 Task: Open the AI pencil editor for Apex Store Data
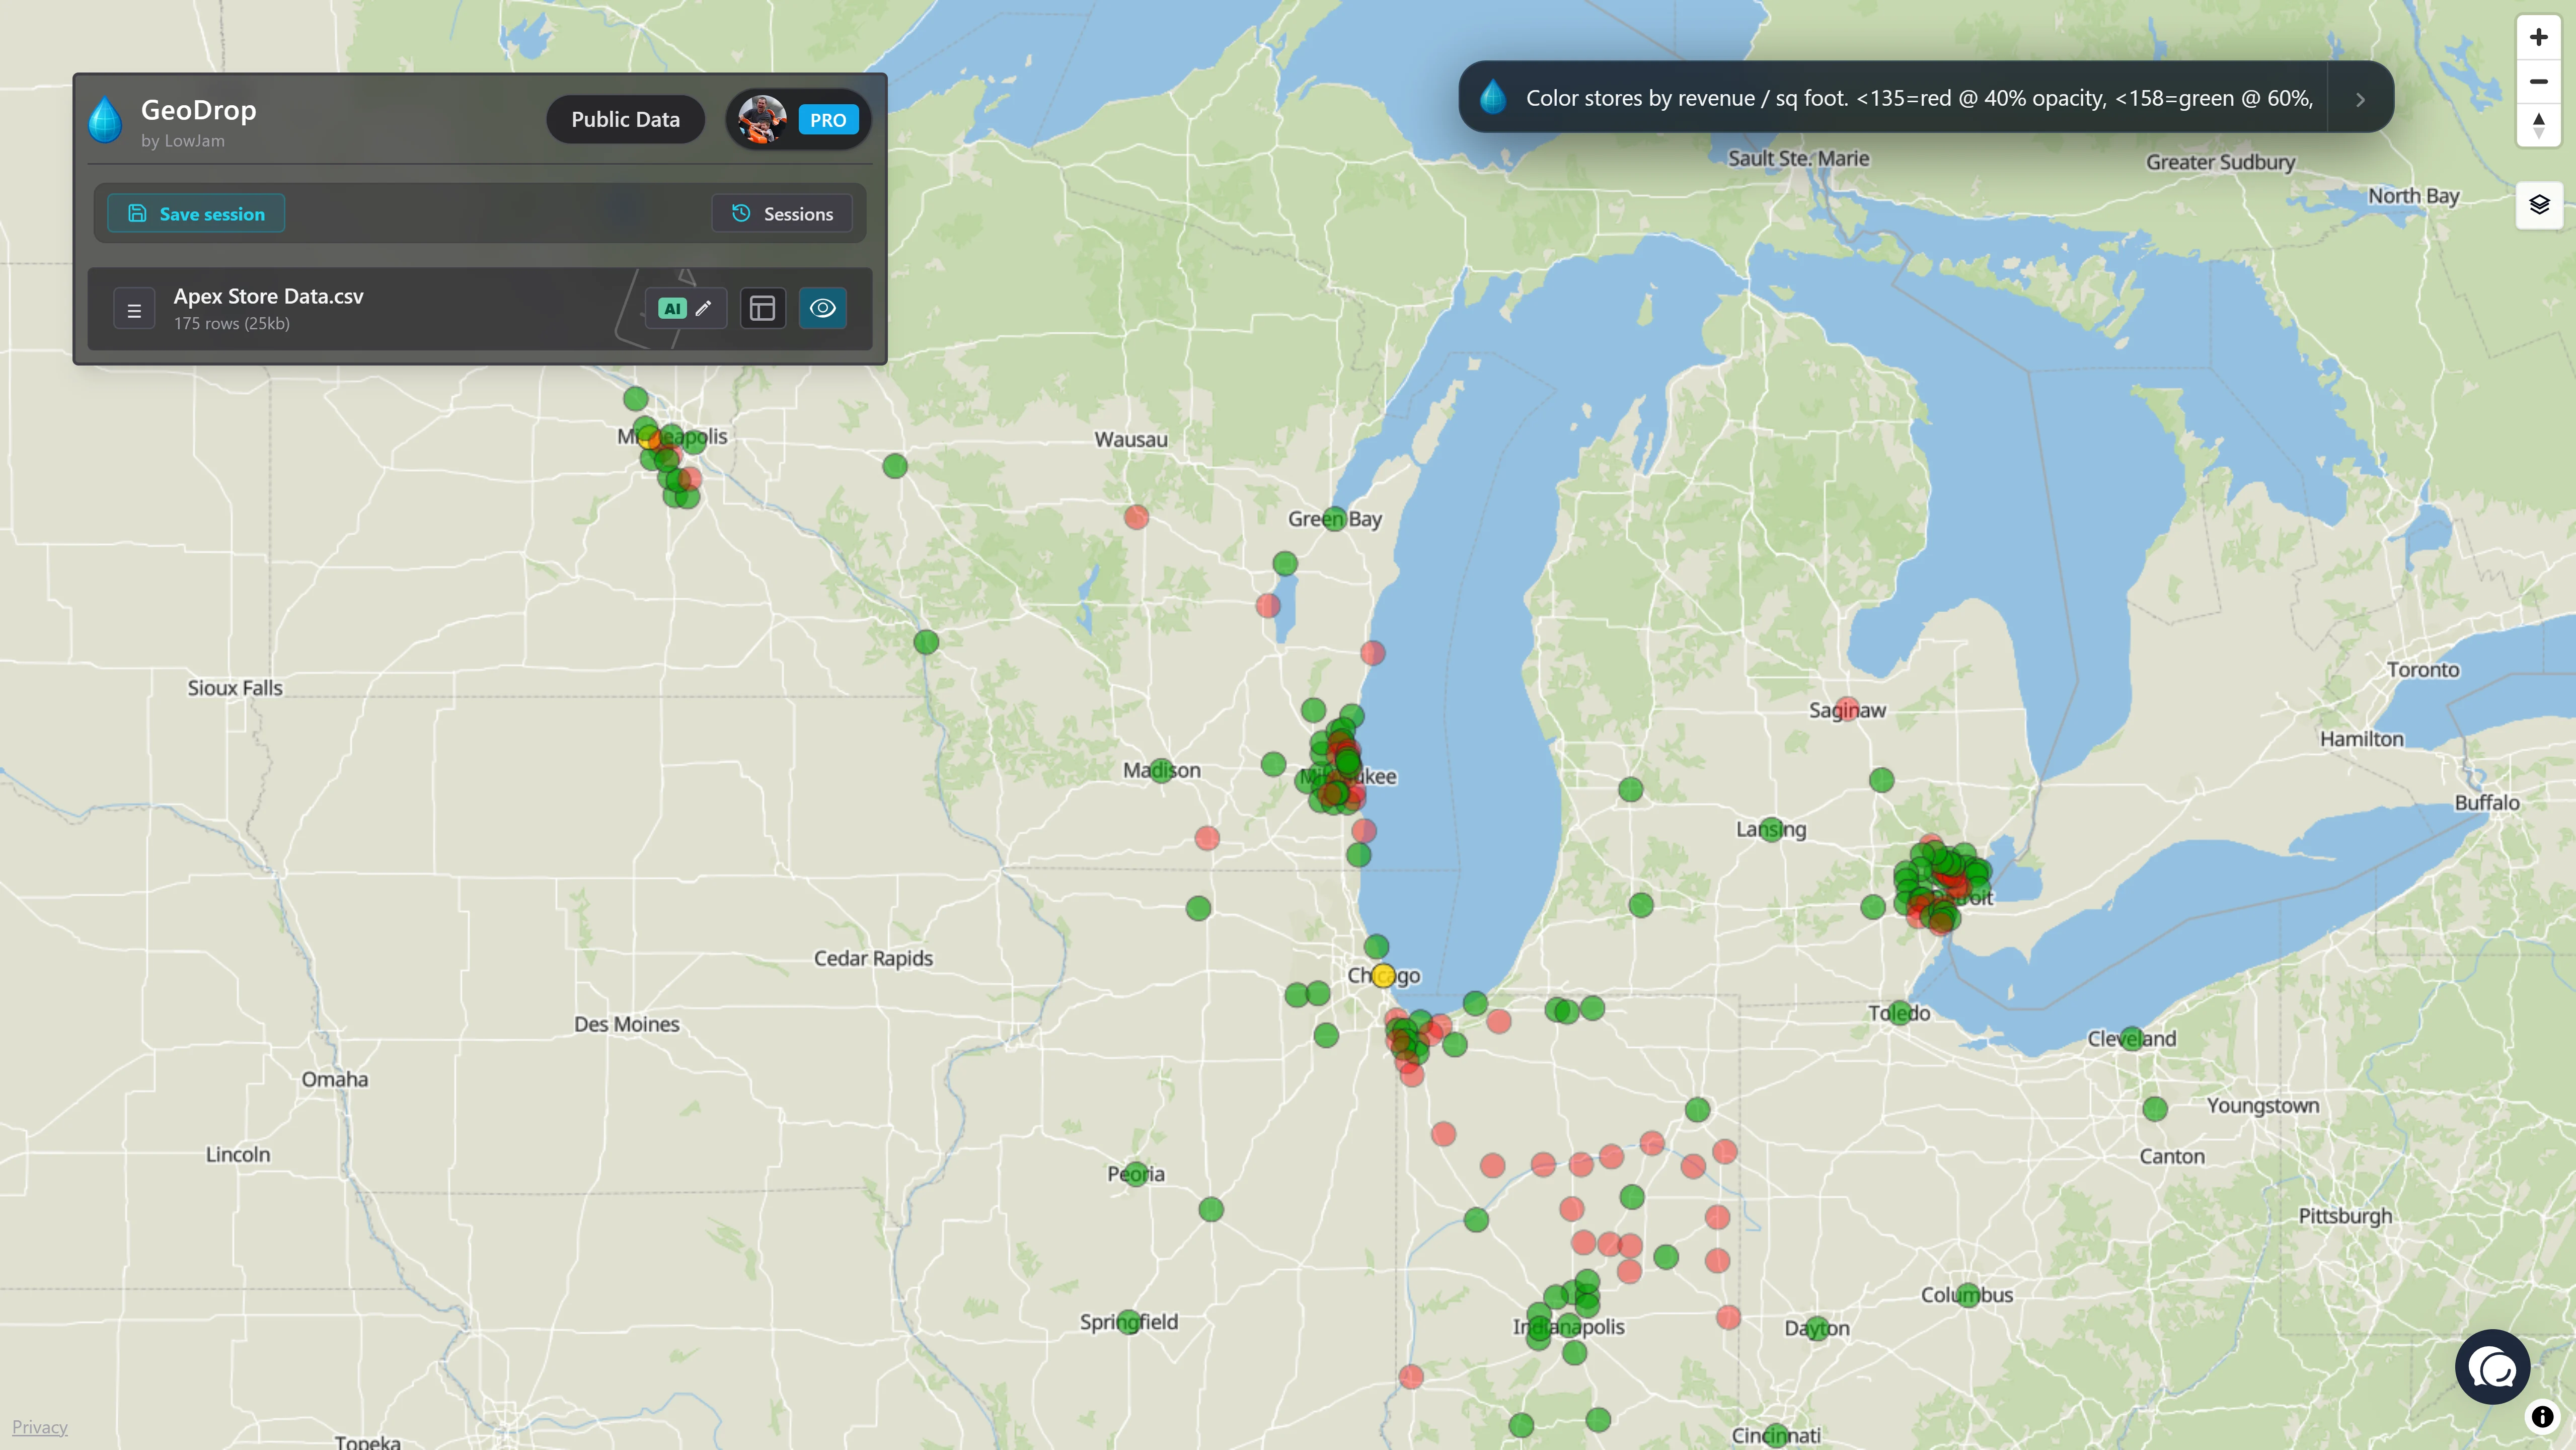point(704,308)
